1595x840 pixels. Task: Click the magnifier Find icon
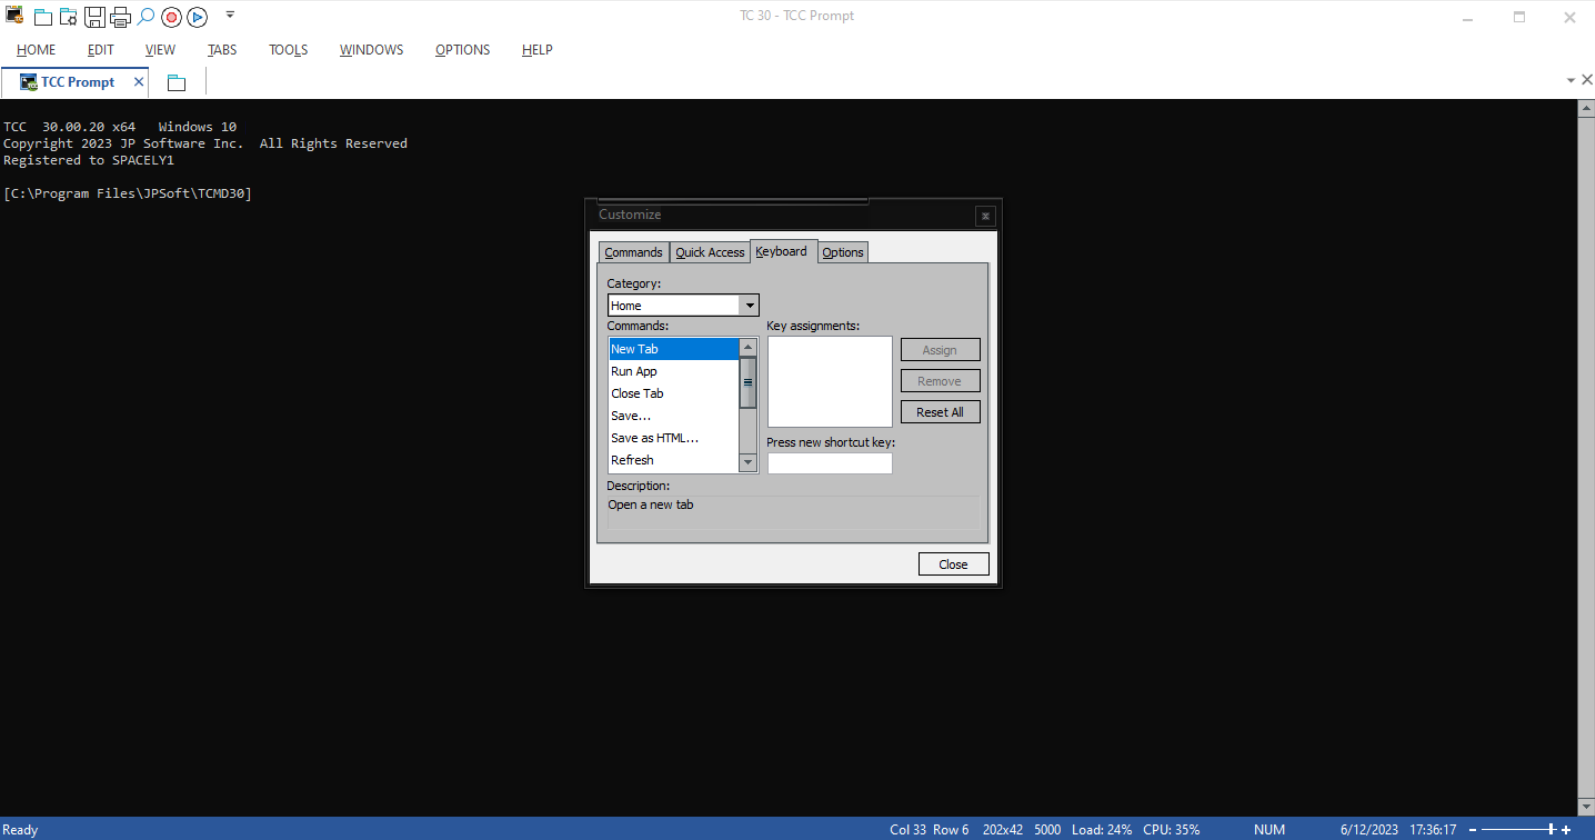coord(146,16)
